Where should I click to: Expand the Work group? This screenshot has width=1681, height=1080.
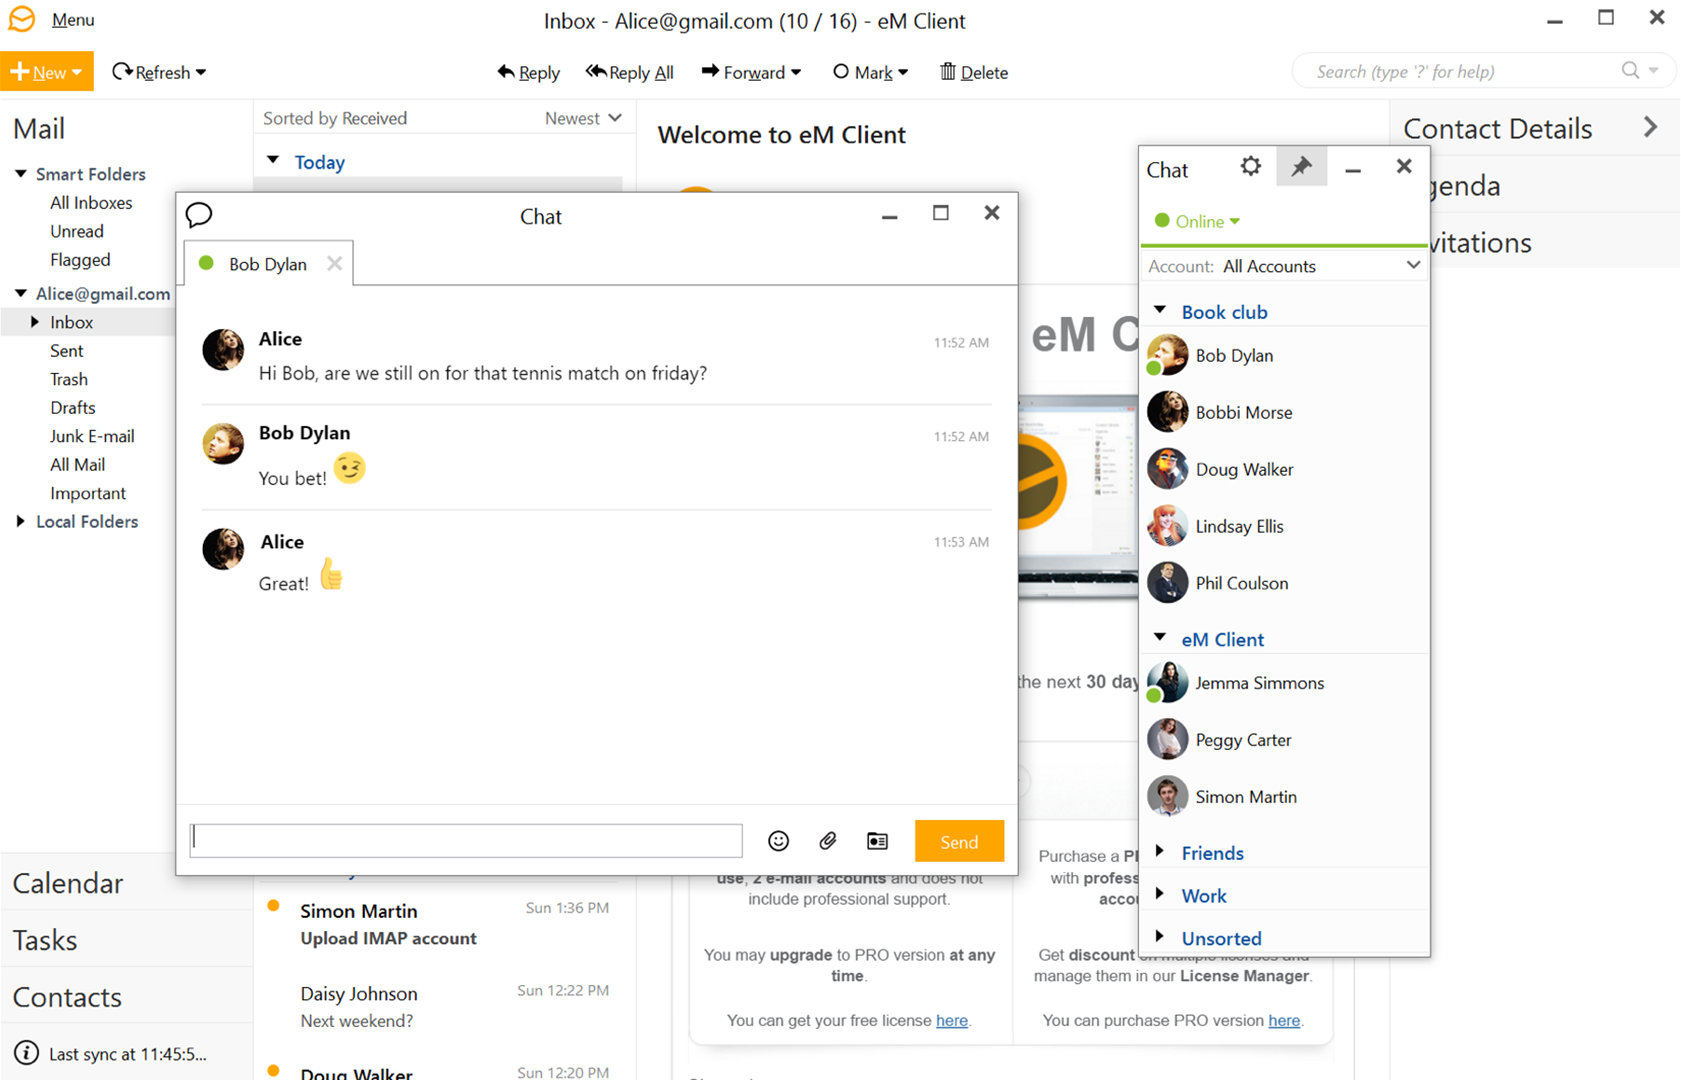click(1160, 894)
